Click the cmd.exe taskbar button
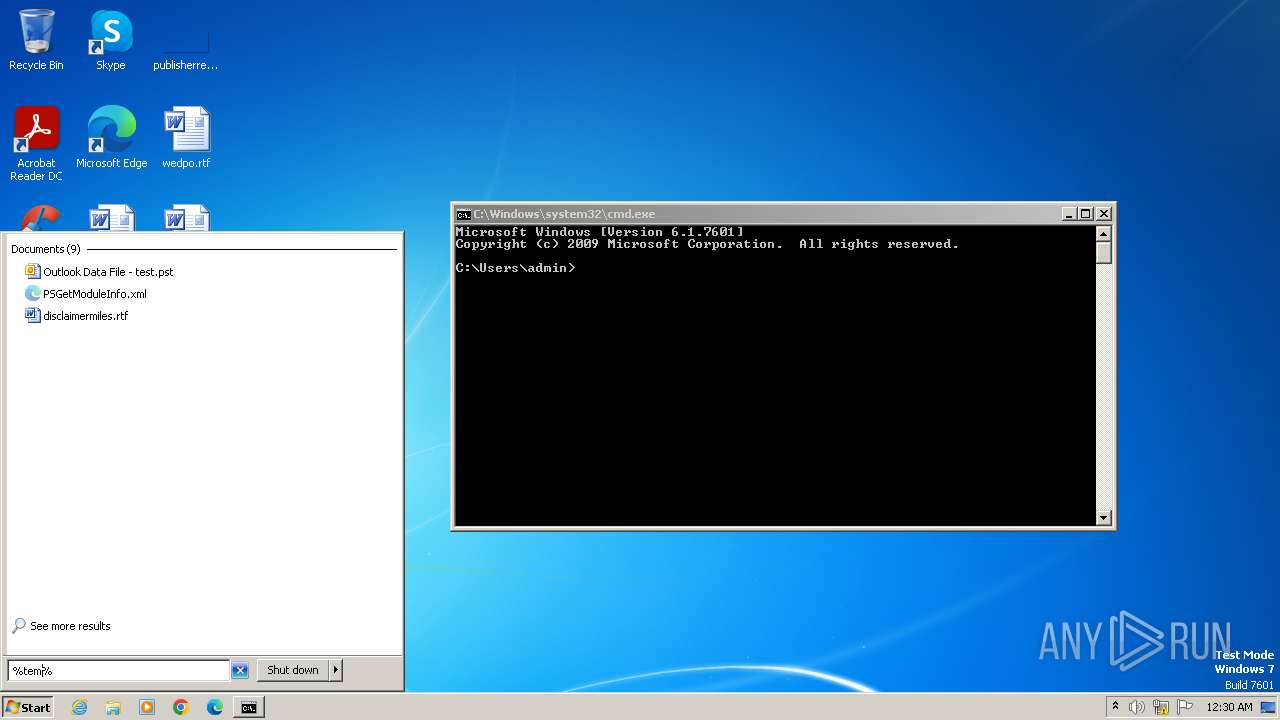The image size is (1280, 720). 249,707
